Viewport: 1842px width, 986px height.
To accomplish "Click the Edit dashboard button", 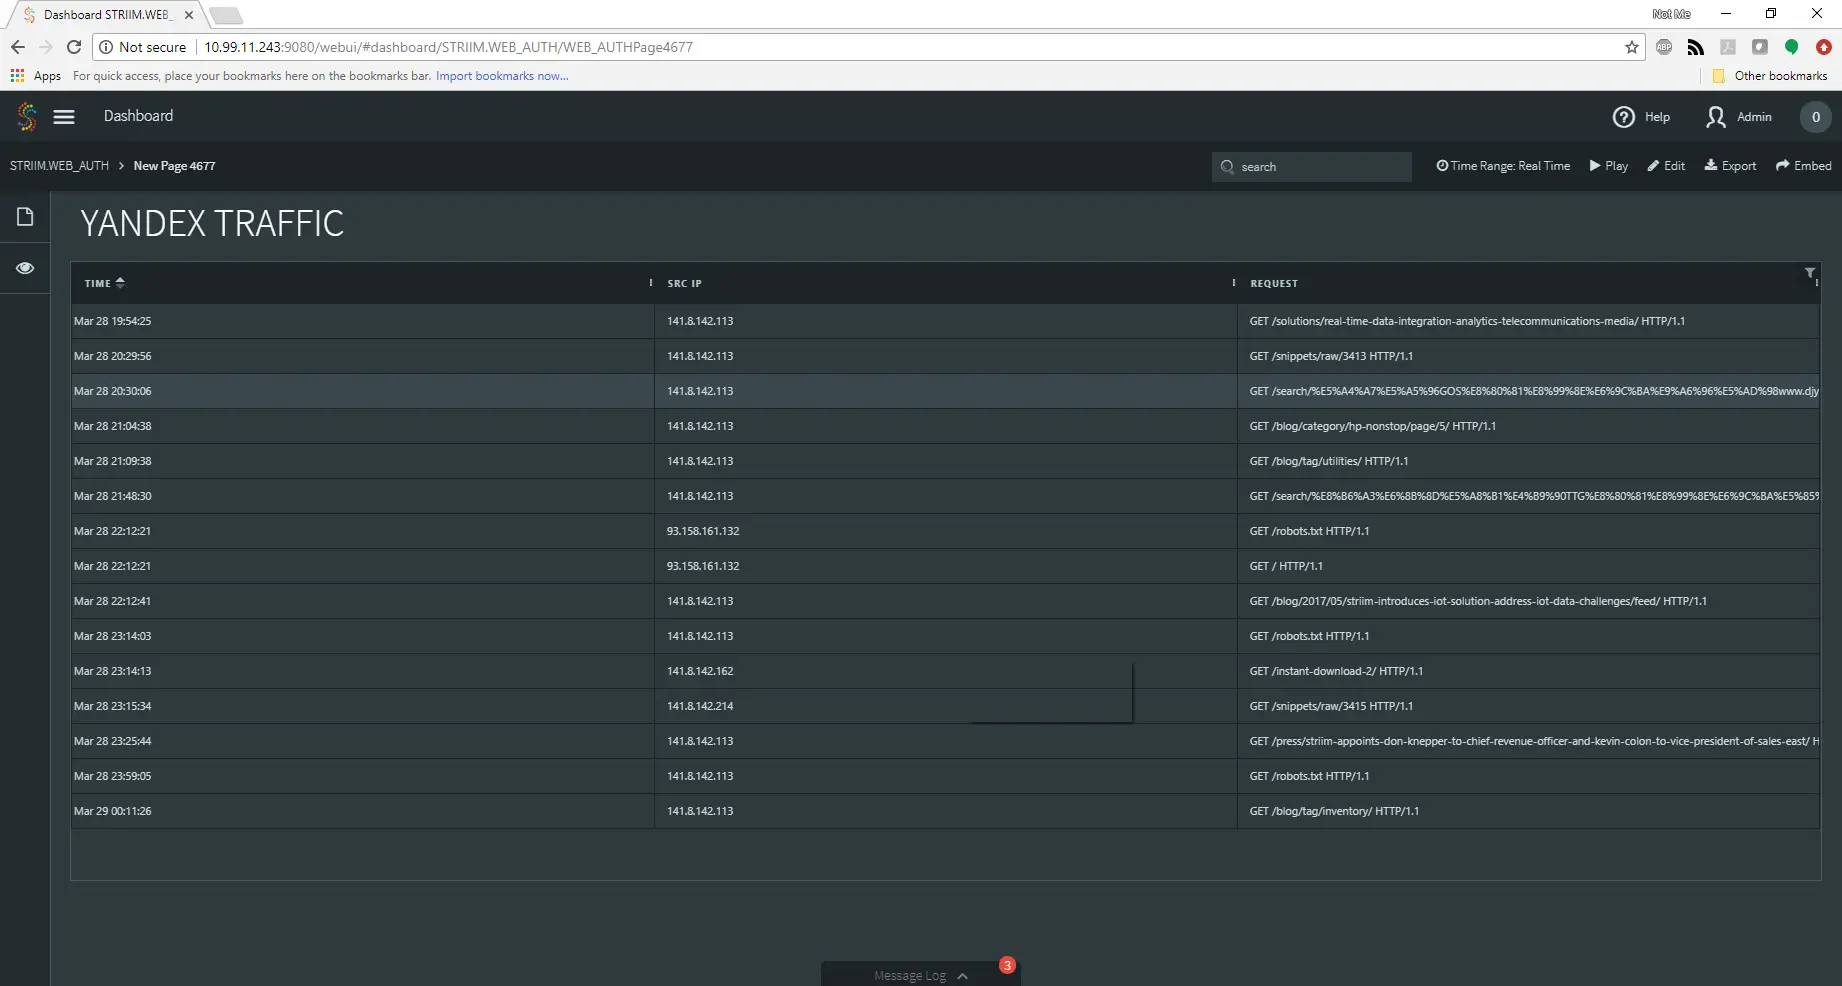I will coord(1666,166).
